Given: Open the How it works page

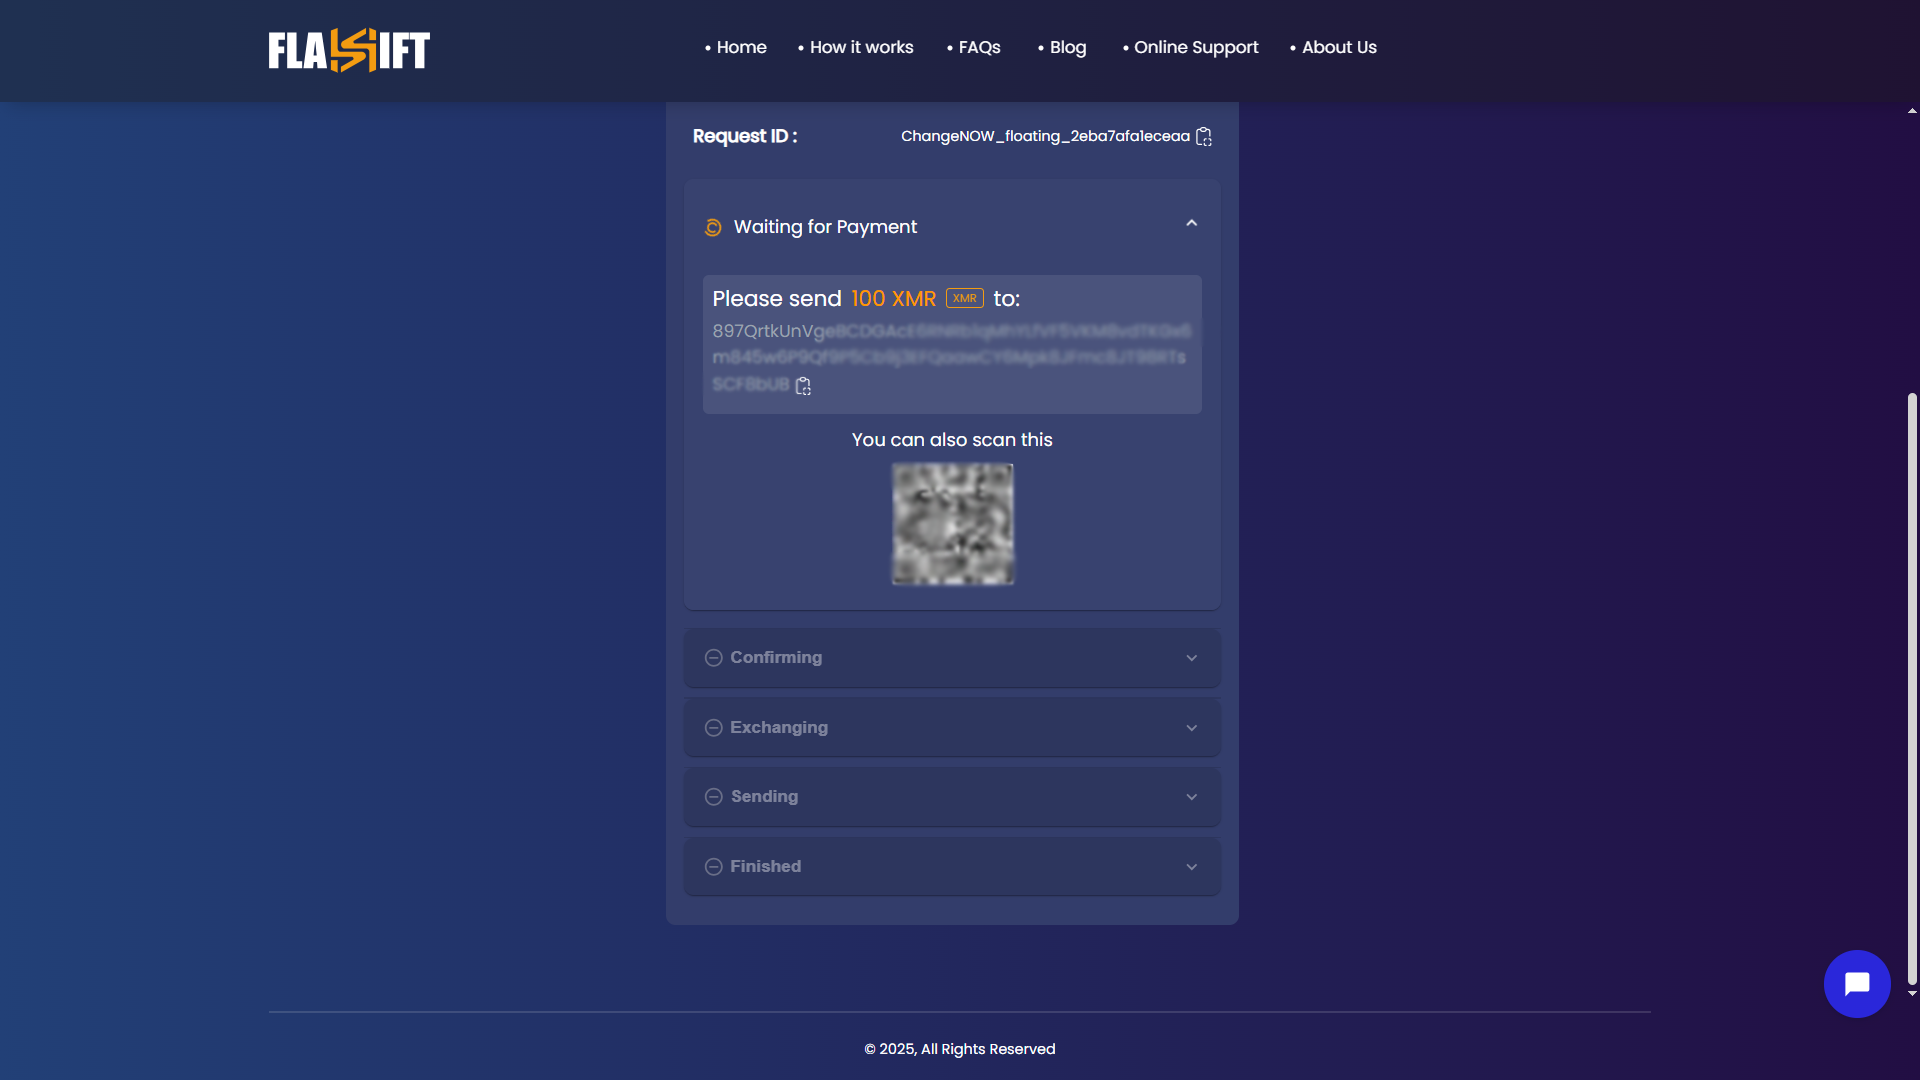Looking at the screenshot, I should (861, 47).
